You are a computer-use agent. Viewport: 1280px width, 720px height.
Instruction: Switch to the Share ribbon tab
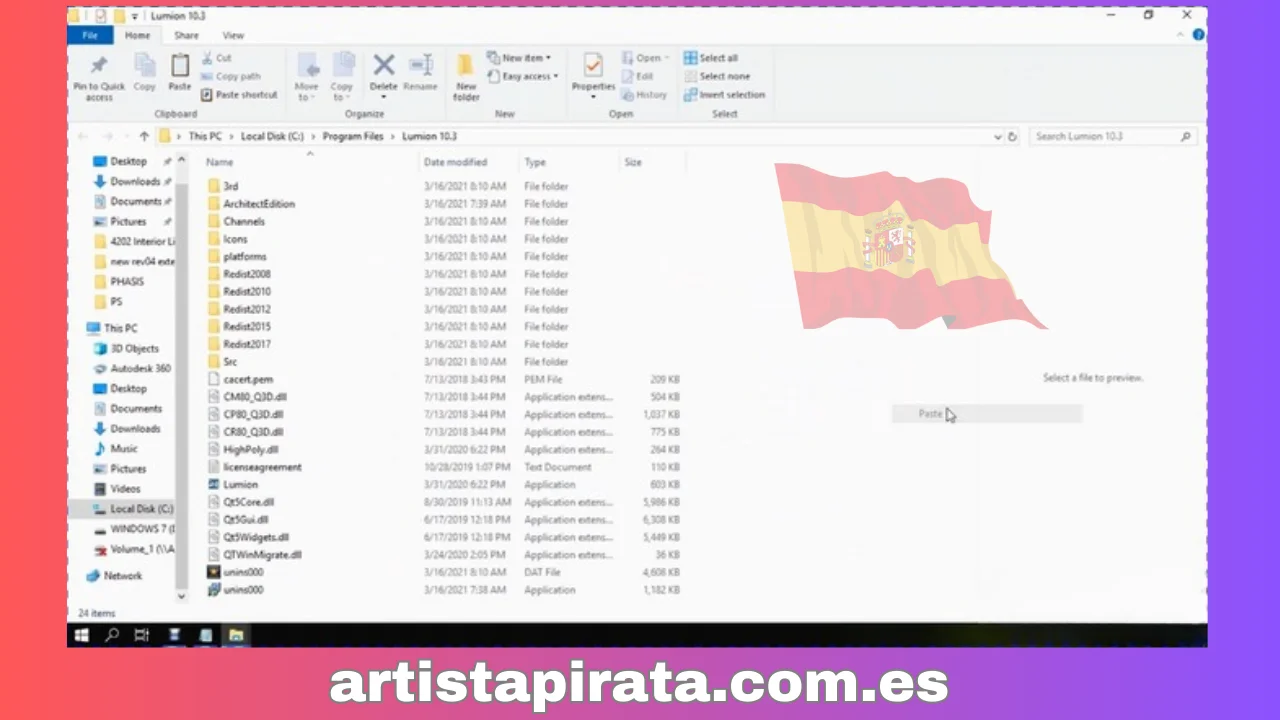pos(186,35)
